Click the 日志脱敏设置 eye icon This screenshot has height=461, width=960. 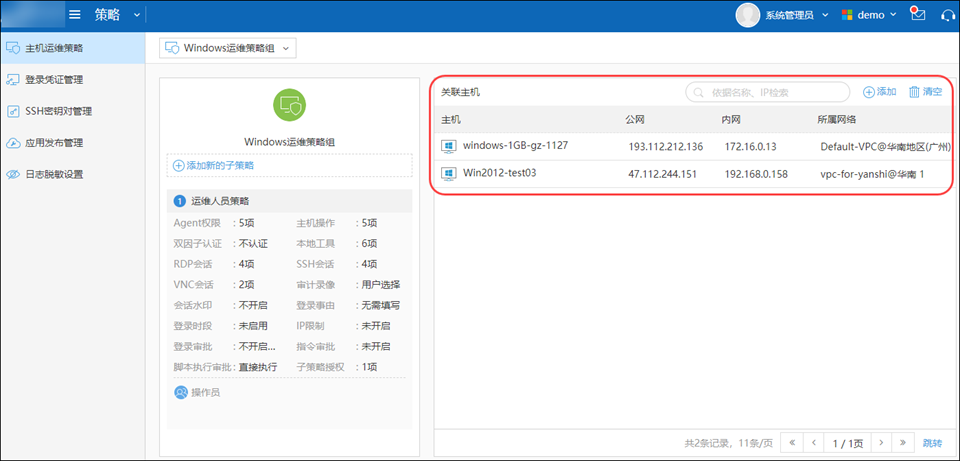pos(13,174)
